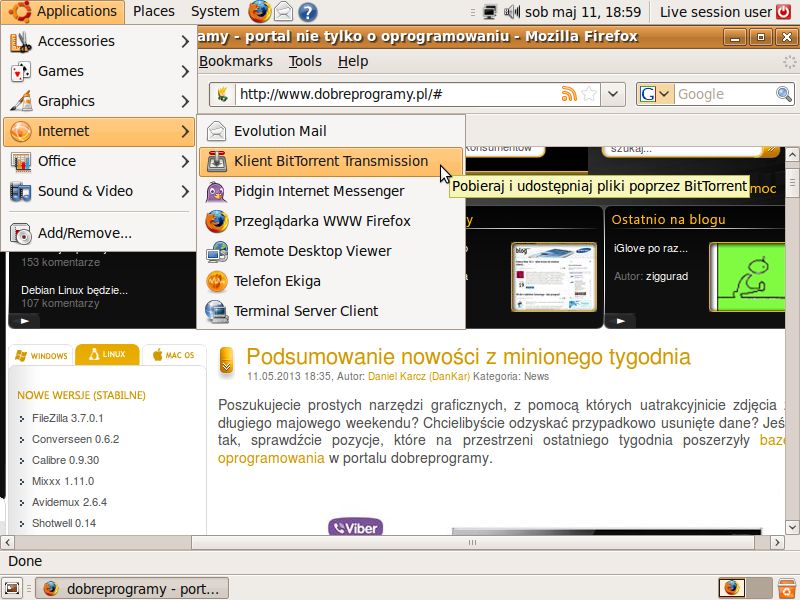This screenshot has height=600, width=800.
Task: Expand Office submenu arrow
Action: coord(185,162)
